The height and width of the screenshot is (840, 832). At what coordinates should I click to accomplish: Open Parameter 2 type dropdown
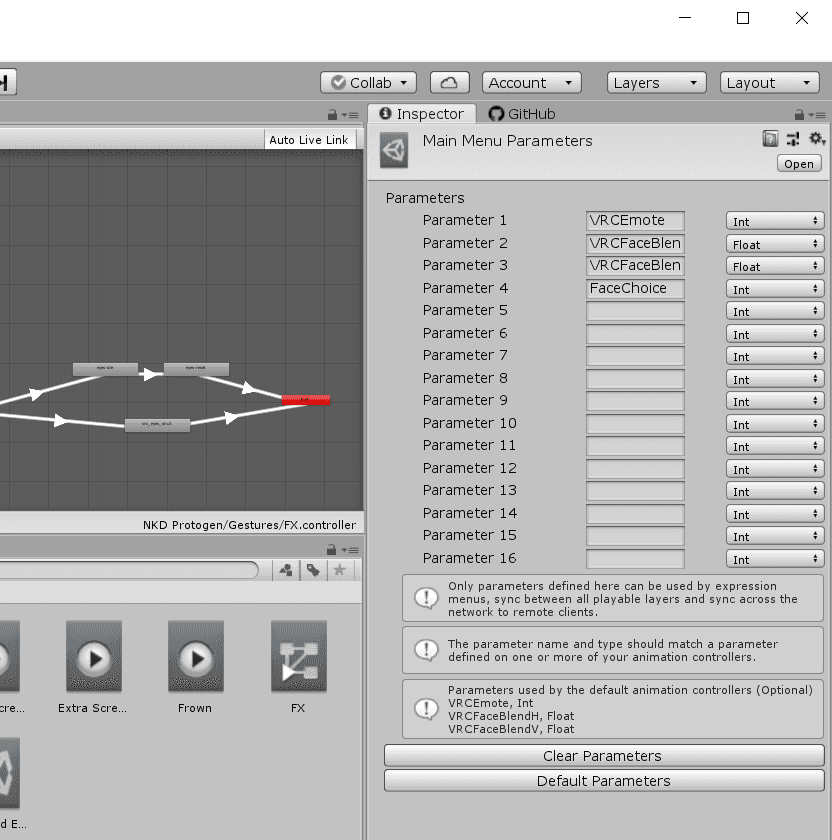click(x=775, y=244)
